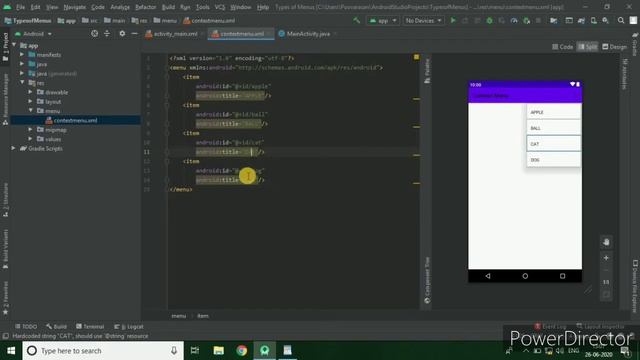
Task: Open the No Devices dropdown
Action: tap(423, 20)
